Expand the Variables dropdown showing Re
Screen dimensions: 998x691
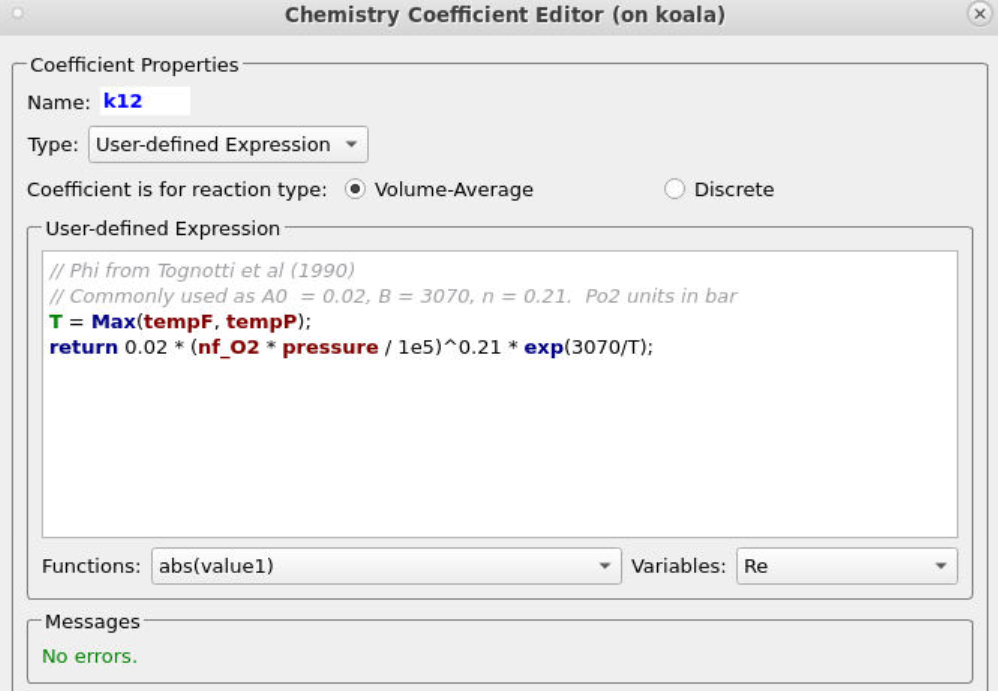pos(846,566)
